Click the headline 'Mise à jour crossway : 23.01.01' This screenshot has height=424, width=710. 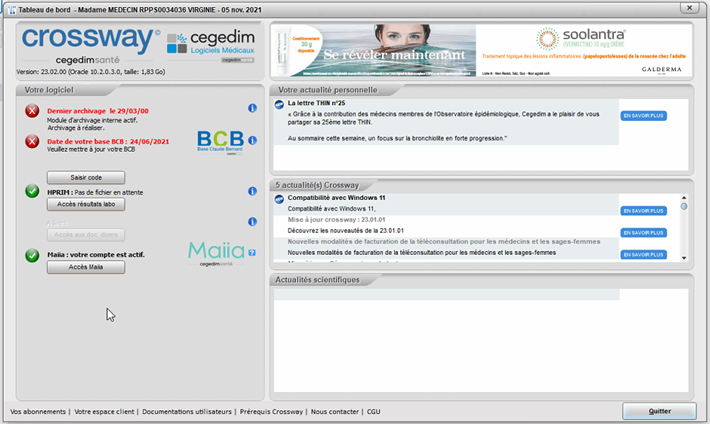pos(336,220)
